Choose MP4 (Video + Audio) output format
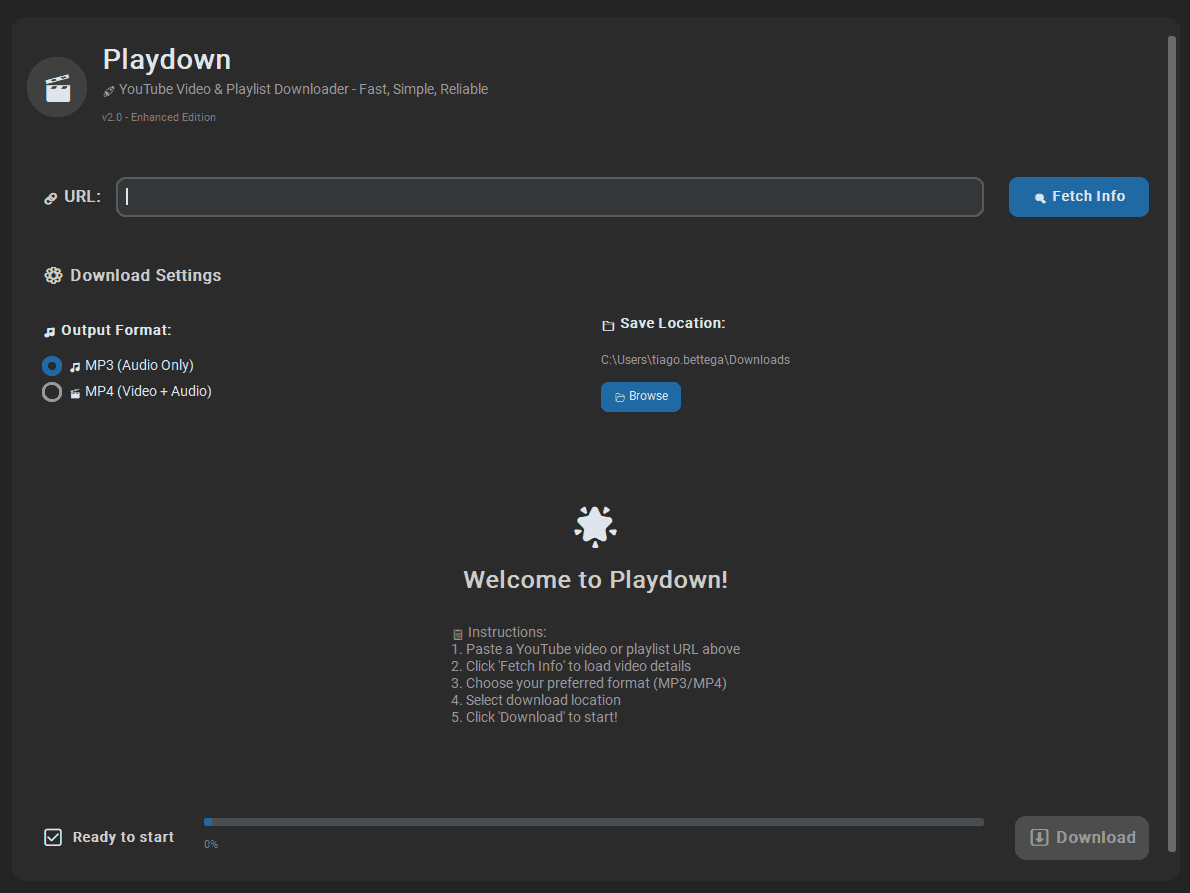 point(52,392)
